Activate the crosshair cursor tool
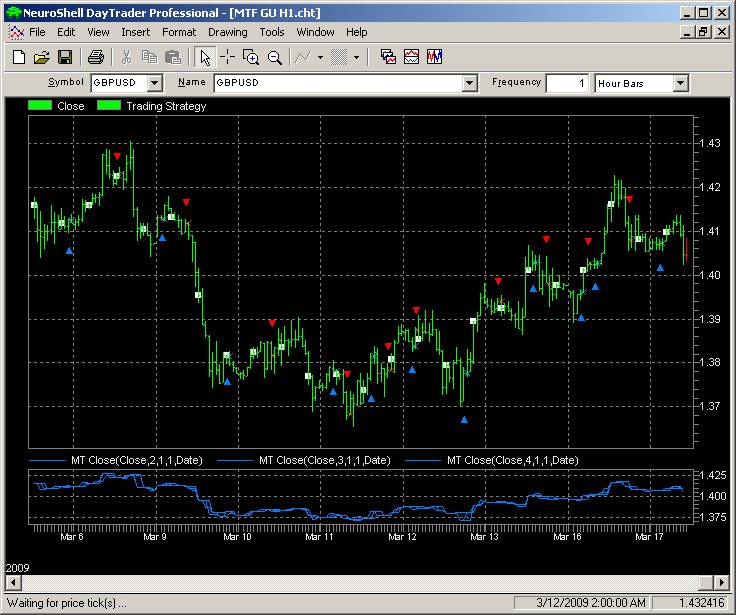736x615 pixels. 228,57
